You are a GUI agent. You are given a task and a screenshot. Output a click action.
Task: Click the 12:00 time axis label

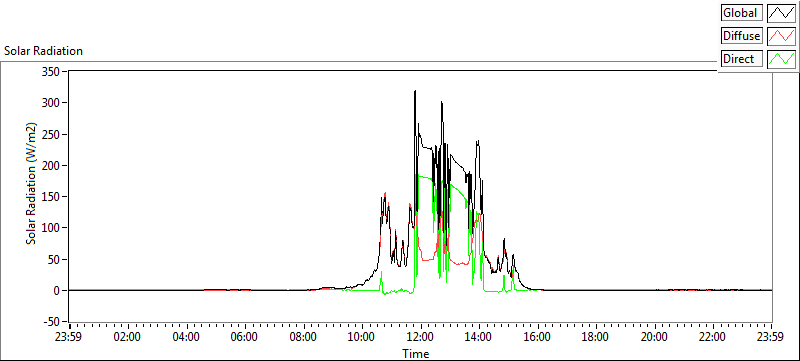421,337
